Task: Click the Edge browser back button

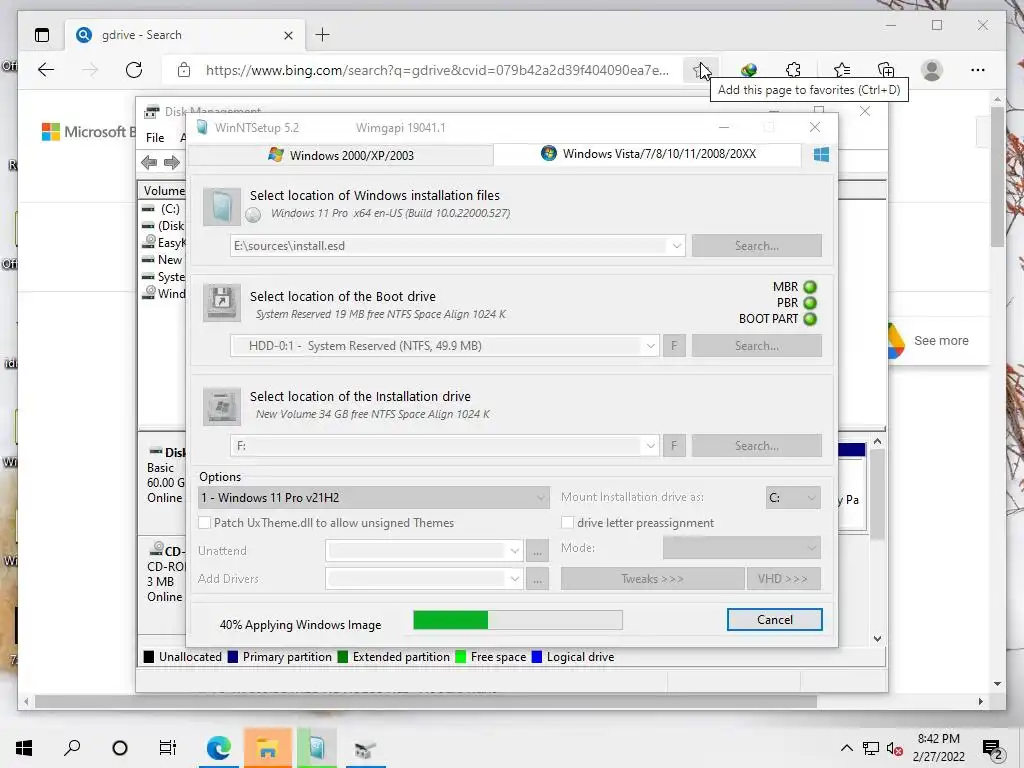Action: point(46,70)
